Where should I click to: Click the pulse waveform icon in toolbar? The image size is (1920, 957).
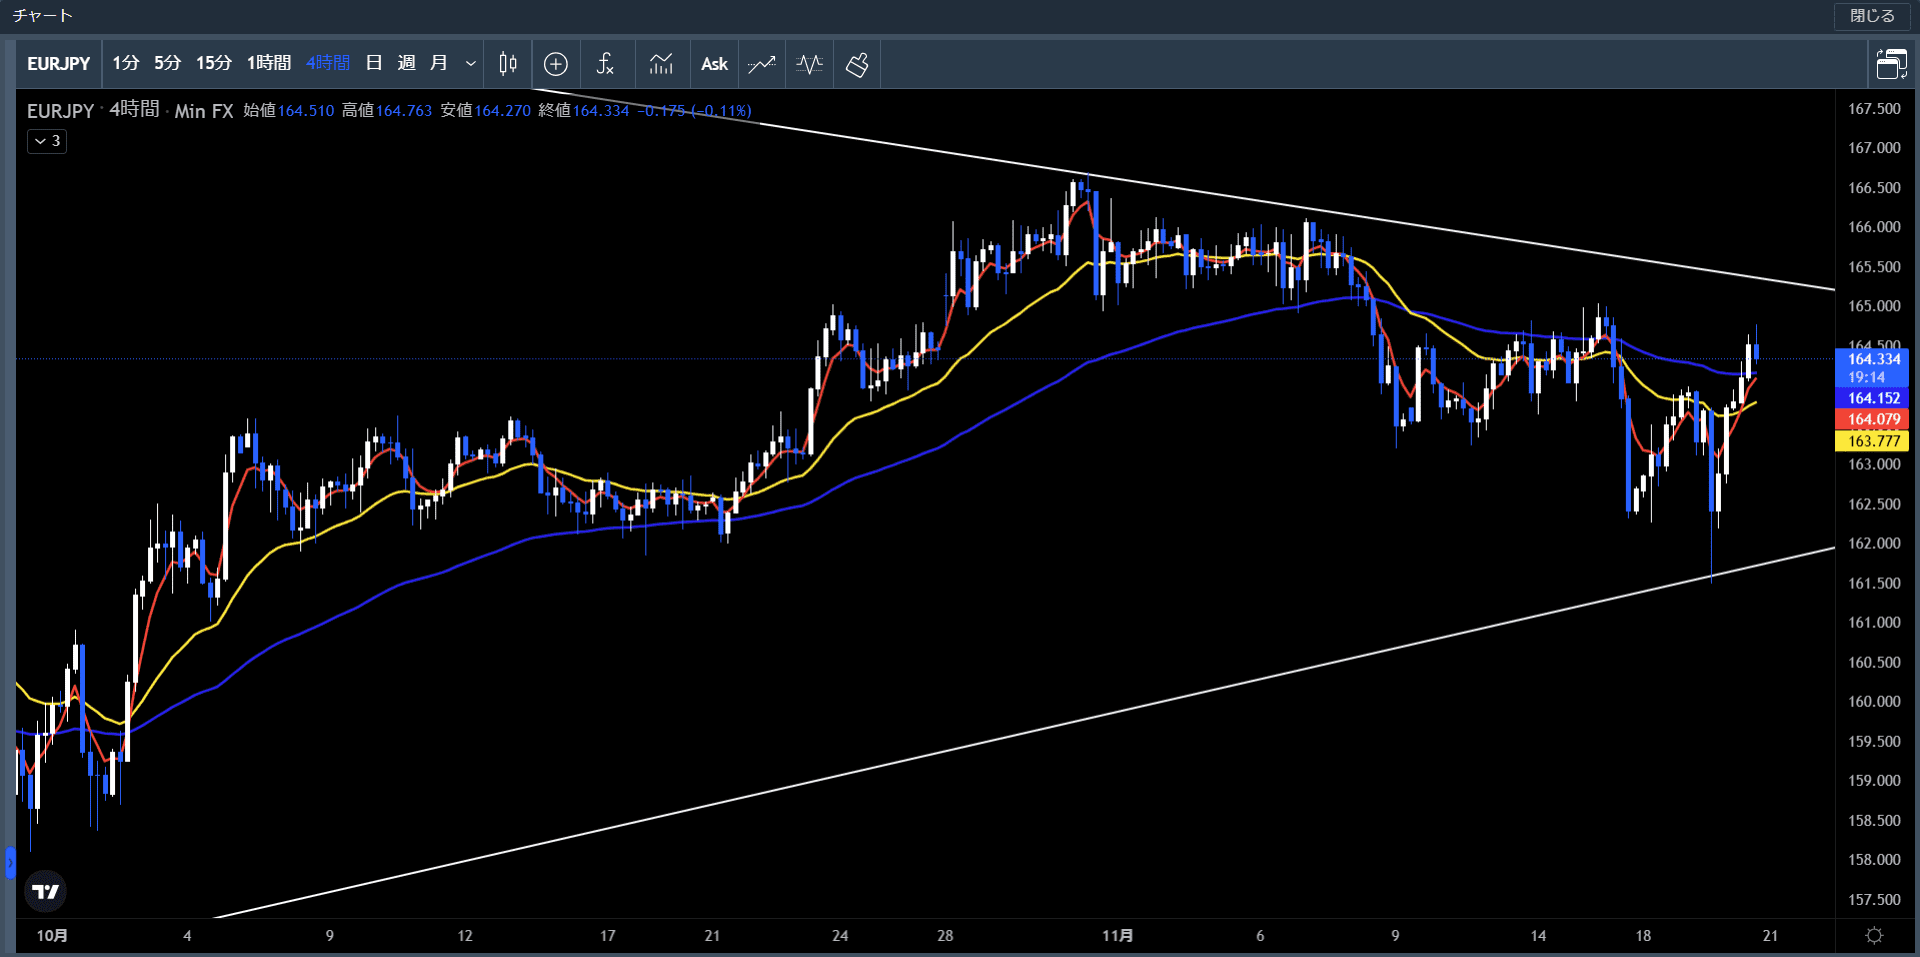pyautogui.click(x=809, y=64)
